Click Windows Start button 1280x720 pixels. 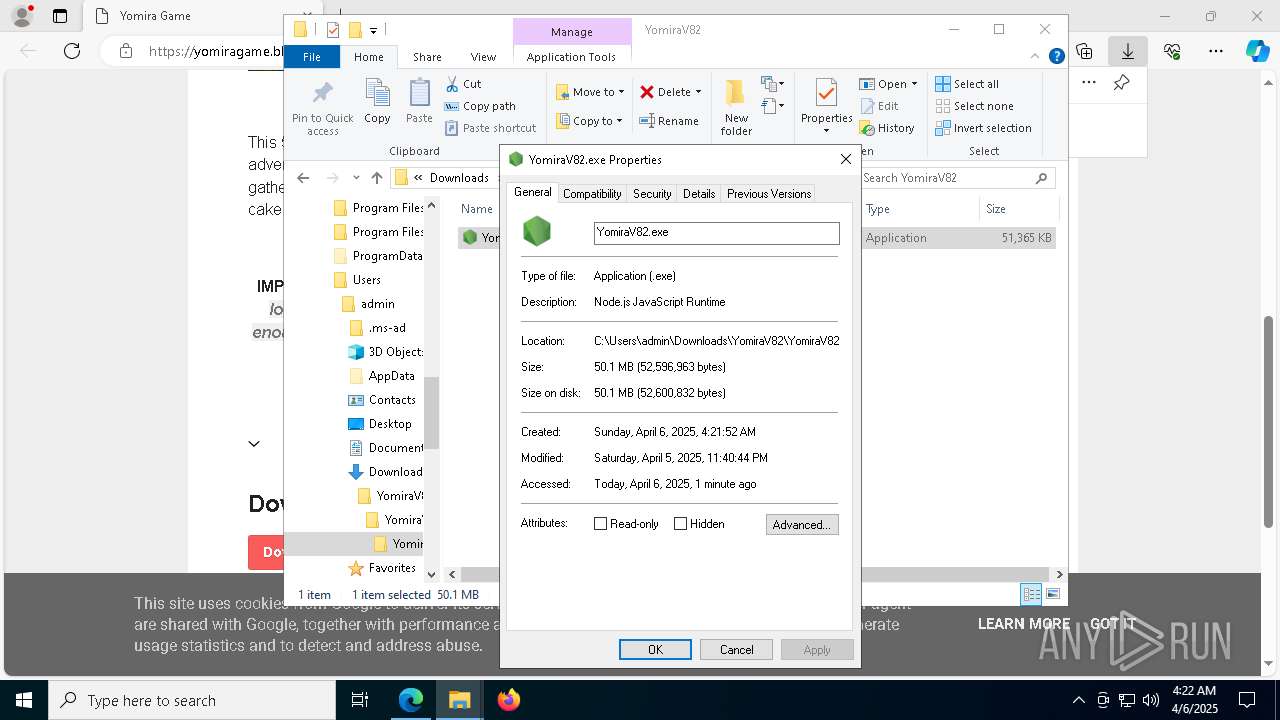click(23, 700)
